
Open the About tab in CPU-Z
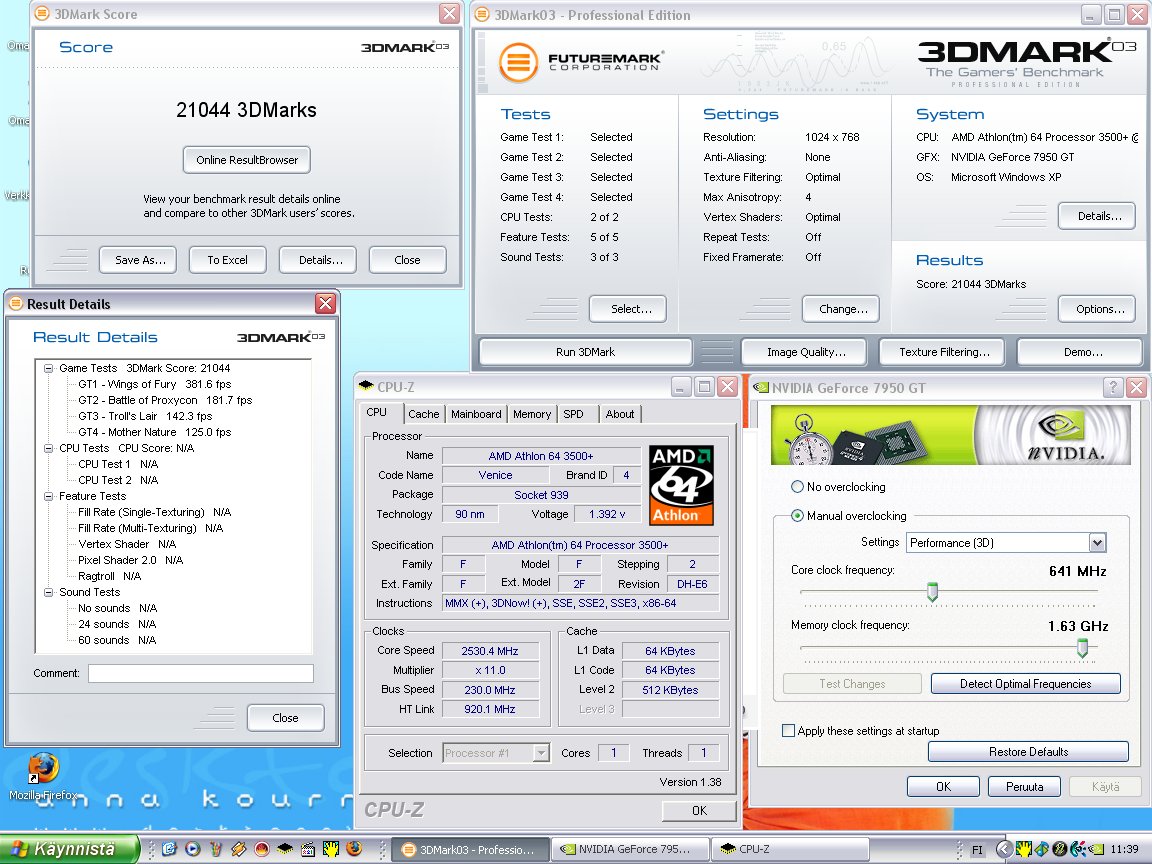pos(620,414)
